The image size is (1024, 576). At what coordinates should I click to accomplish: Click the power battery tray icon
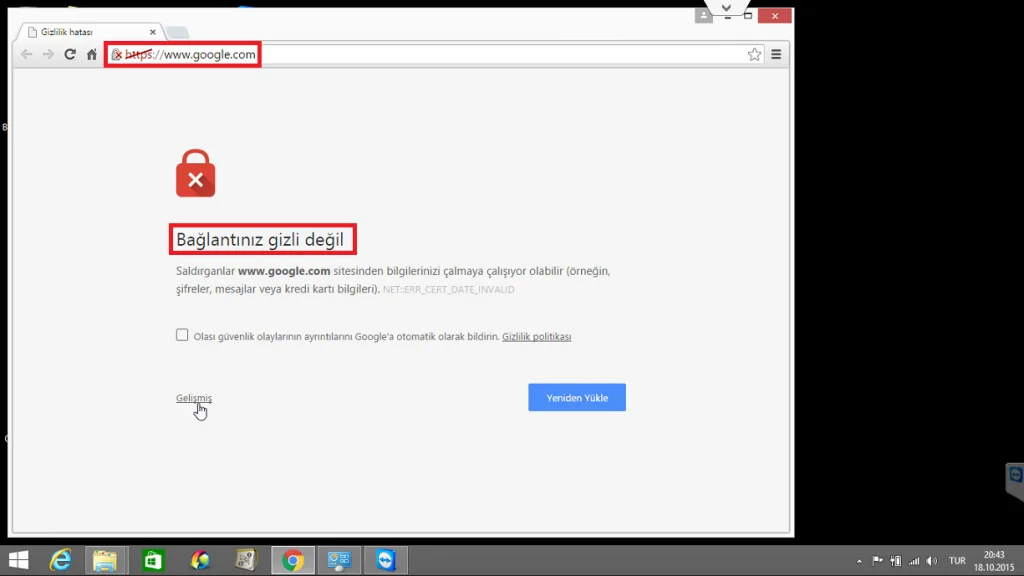pyautogui.click(x=895, y=561)
